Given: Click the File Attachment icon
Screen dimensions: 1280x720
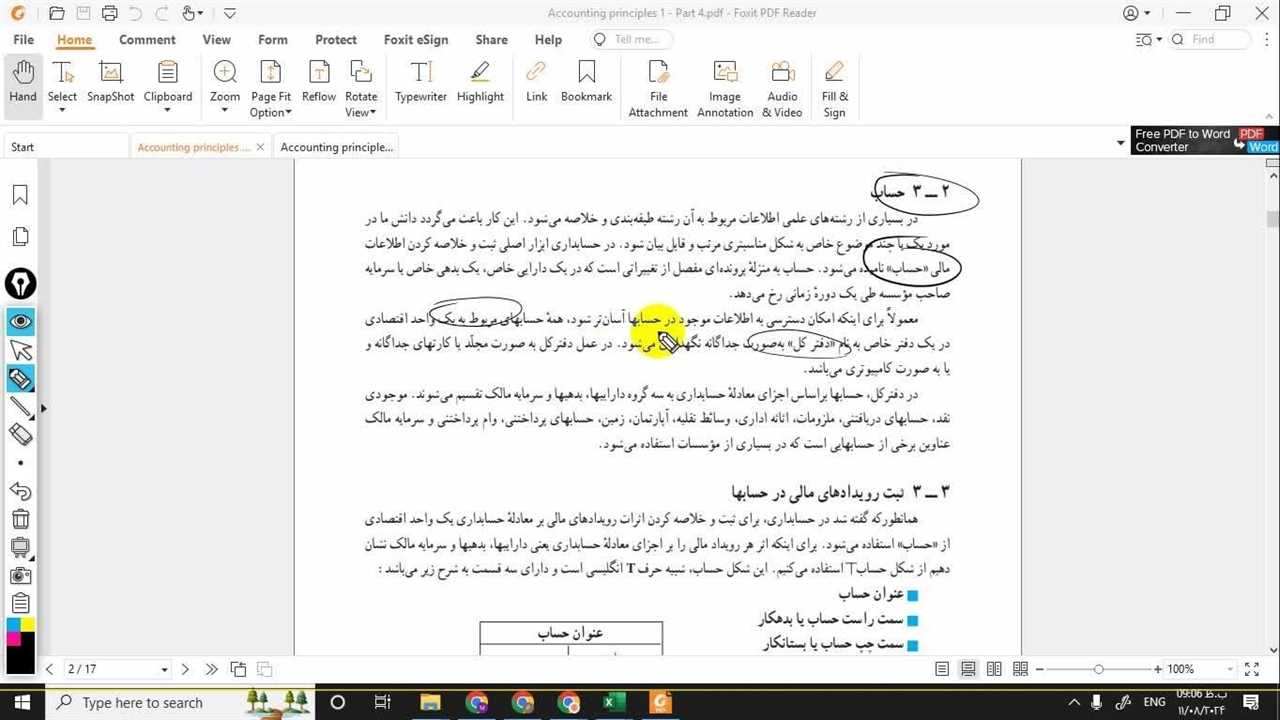Looking at the screenshot, I should pyautogui.click(x=658, y=87).
